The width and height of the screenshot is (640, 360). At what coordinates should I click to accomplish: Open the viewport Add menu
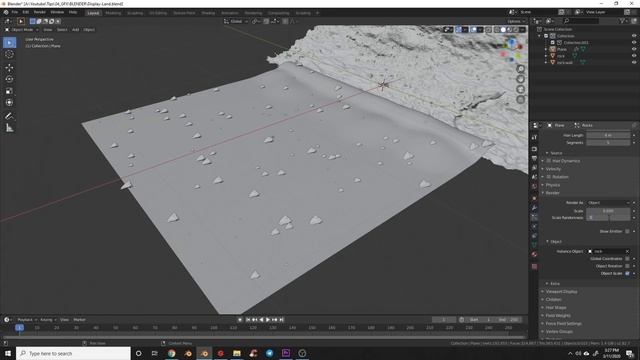[76, 29]
